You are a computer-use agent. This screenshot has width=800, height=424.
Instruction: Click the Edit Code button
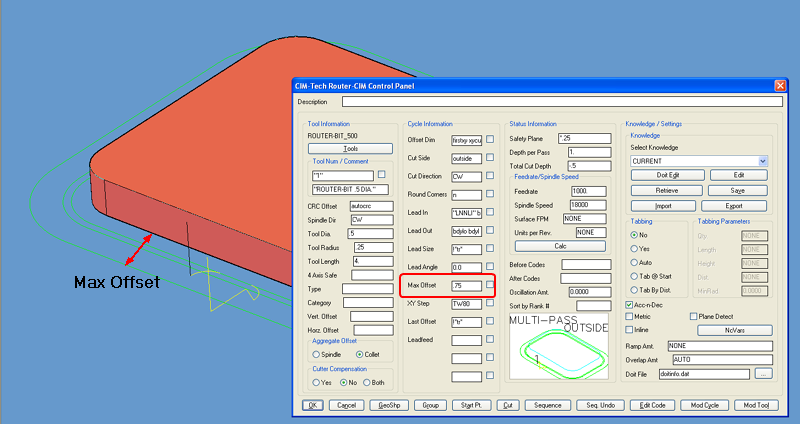pyautogui.click(x=652, y=405)
